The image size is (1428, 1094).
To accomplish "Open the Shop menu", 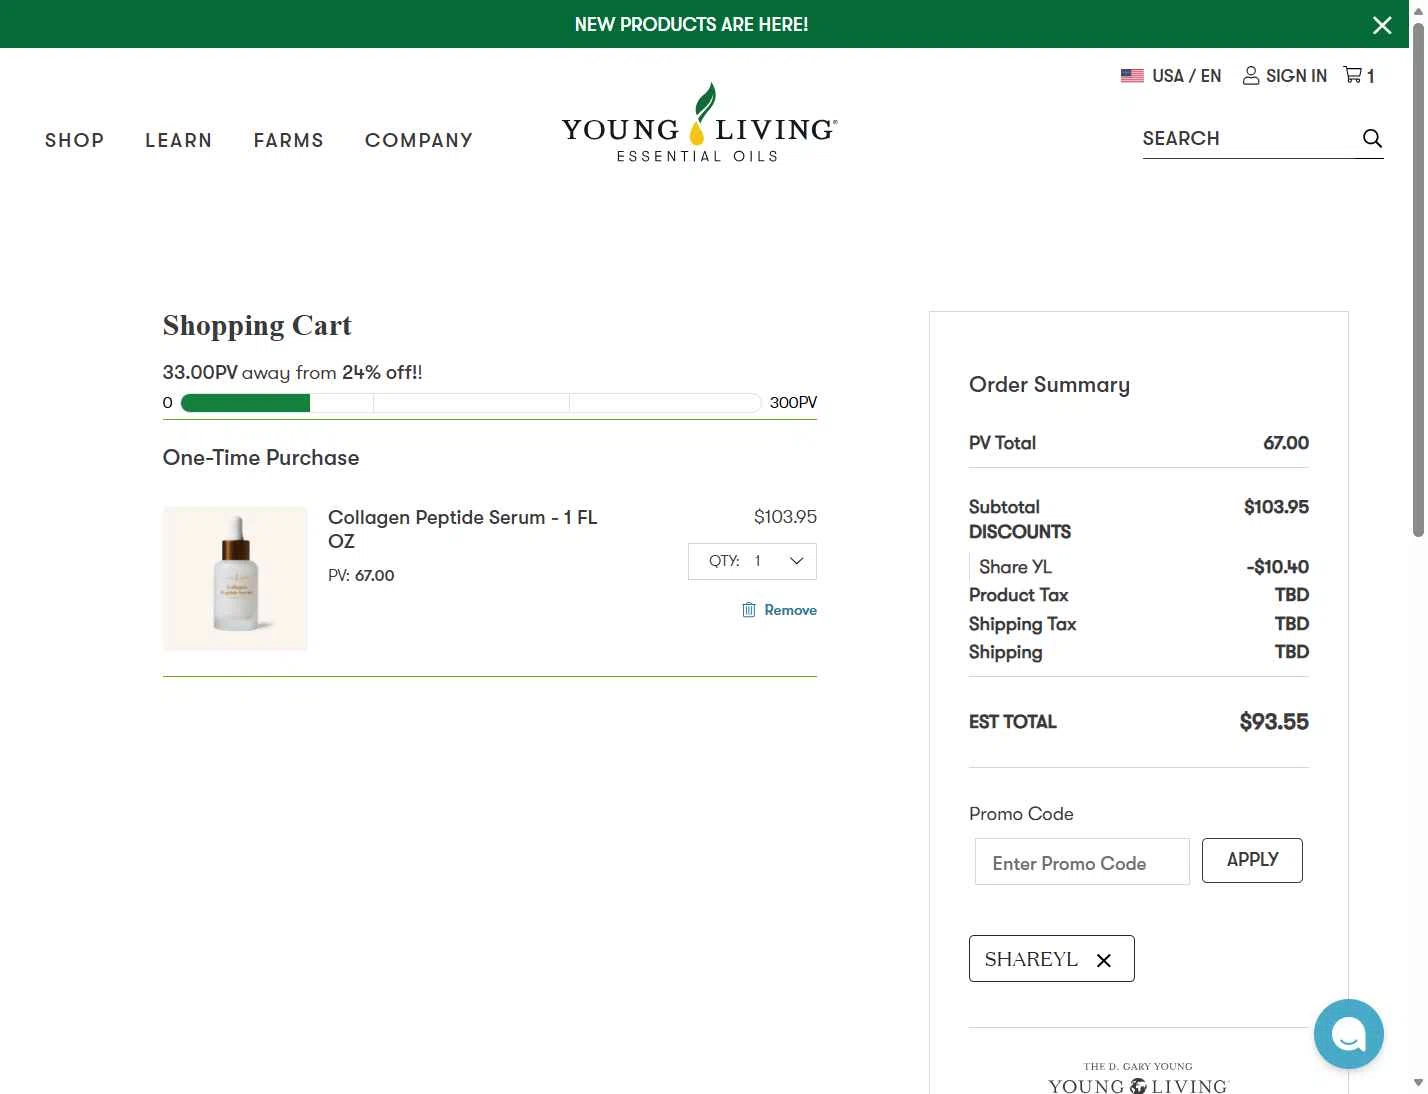I will (x=75, y=140).
